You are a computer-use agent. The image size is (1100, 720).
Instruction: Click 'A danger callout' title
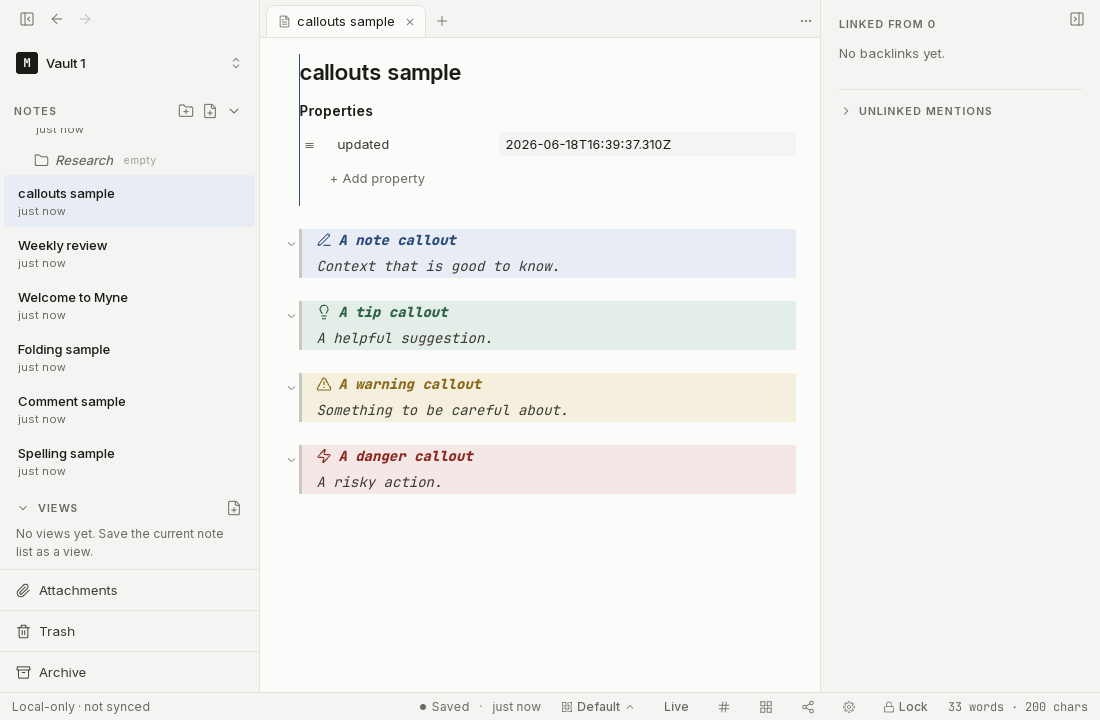click(x=406, y=456)
